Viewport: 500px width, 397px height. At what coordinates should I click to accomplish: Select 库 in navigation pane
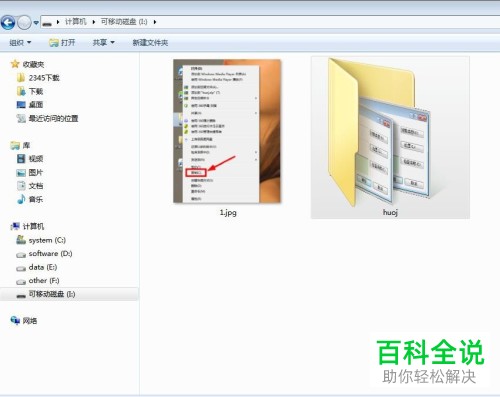(x=26, y=145)
